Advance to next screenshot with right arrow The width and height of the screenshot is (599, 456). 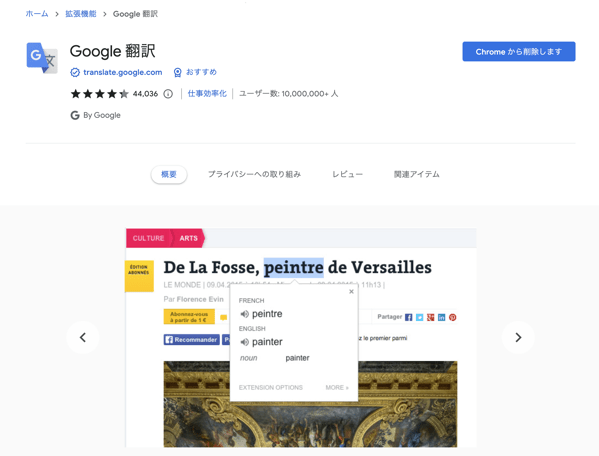pos(518,337)
